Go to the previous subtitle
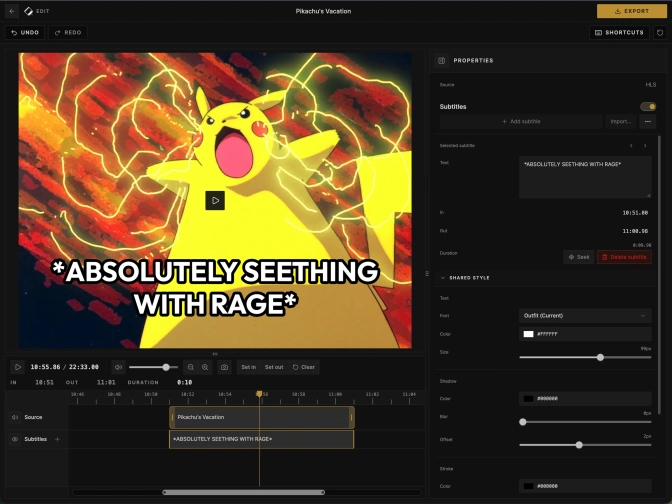The image size is (672, 504). pos(631,146)
